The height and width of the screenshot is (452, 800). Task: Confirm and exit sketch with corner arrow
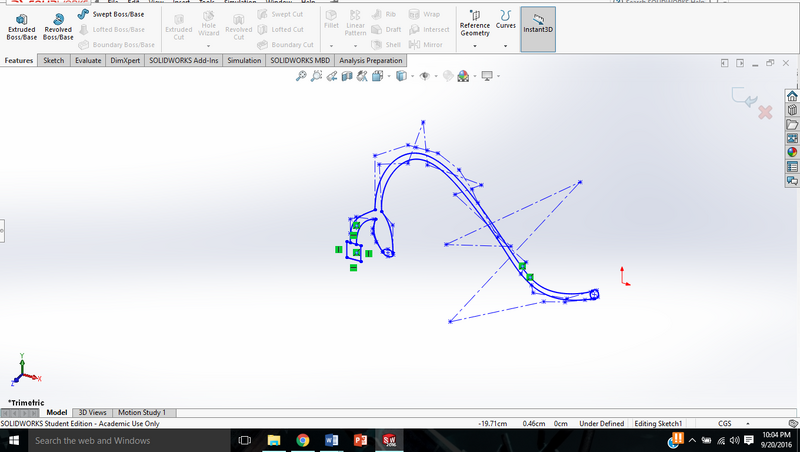coord(741,97)
